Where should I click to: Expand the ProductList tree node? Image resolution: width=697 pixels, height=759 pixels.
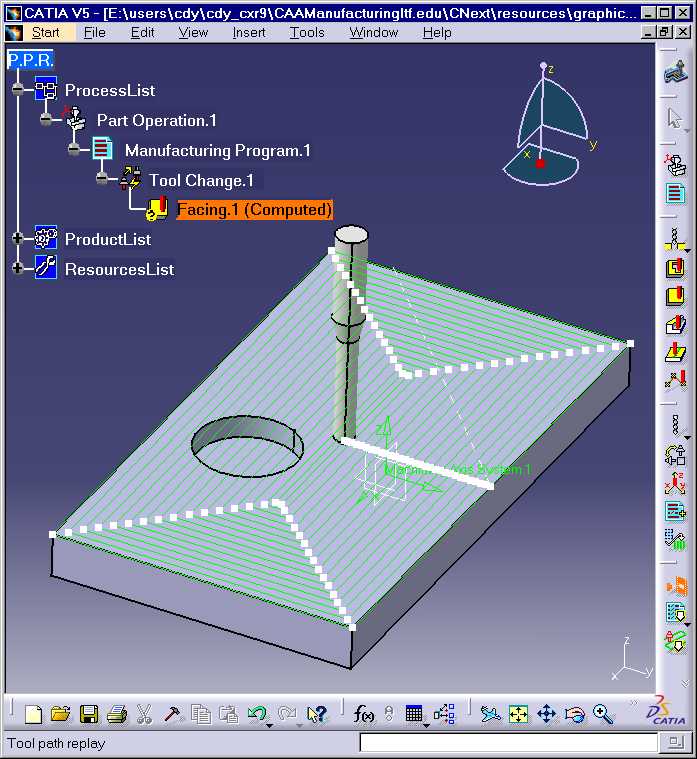pos(18,238)
